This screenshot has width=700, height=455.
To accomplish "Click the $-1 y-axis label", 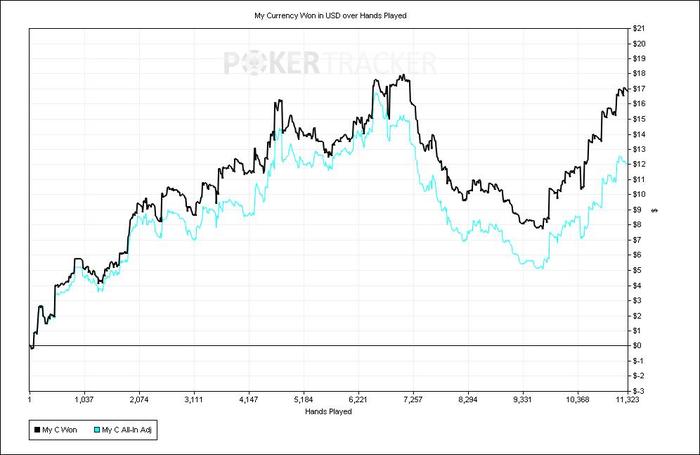I will click(x=638, y=361).
